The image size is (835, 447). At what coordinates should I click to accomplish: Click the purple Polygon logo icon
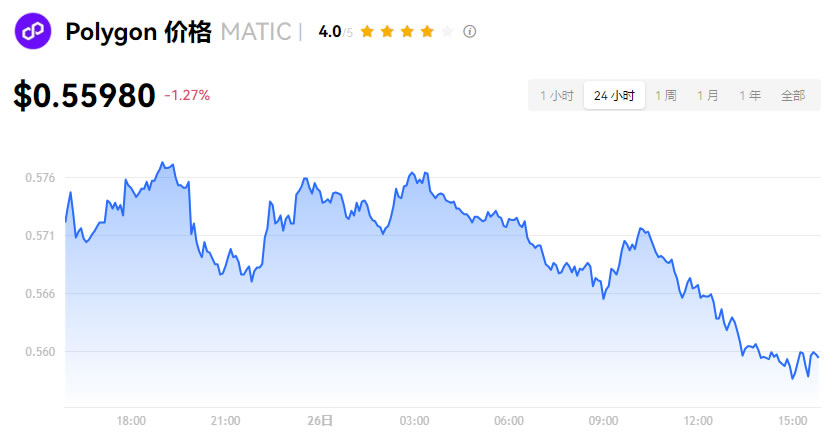(32, 32)
